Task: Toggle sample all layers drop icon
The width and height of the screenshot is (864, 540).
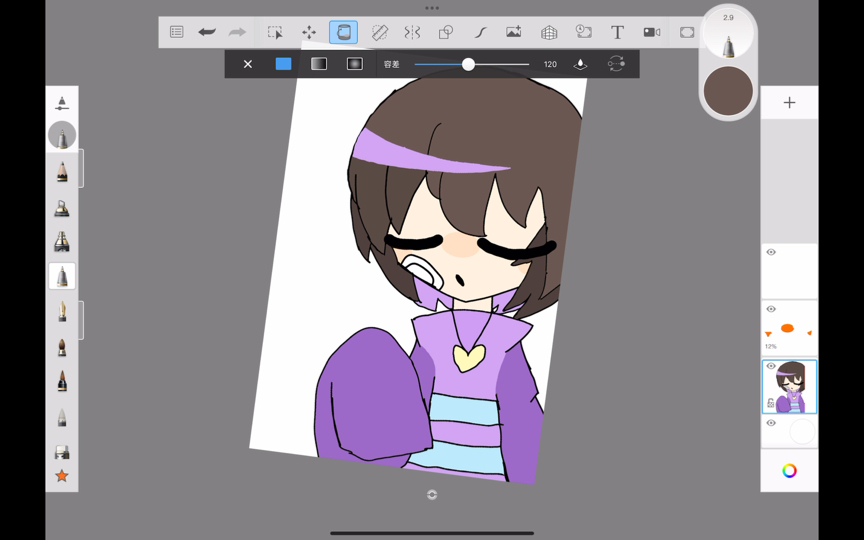Action: point(580,64)
